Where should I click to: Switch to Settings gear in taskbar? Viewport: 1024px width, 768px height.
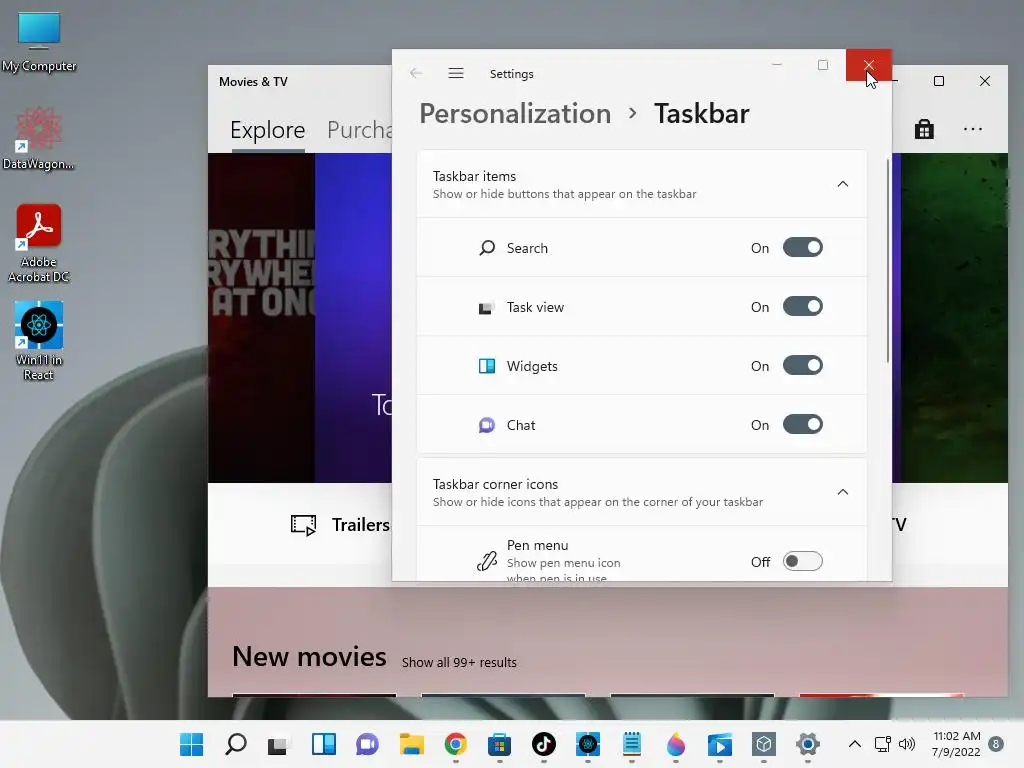coord(808,744)
